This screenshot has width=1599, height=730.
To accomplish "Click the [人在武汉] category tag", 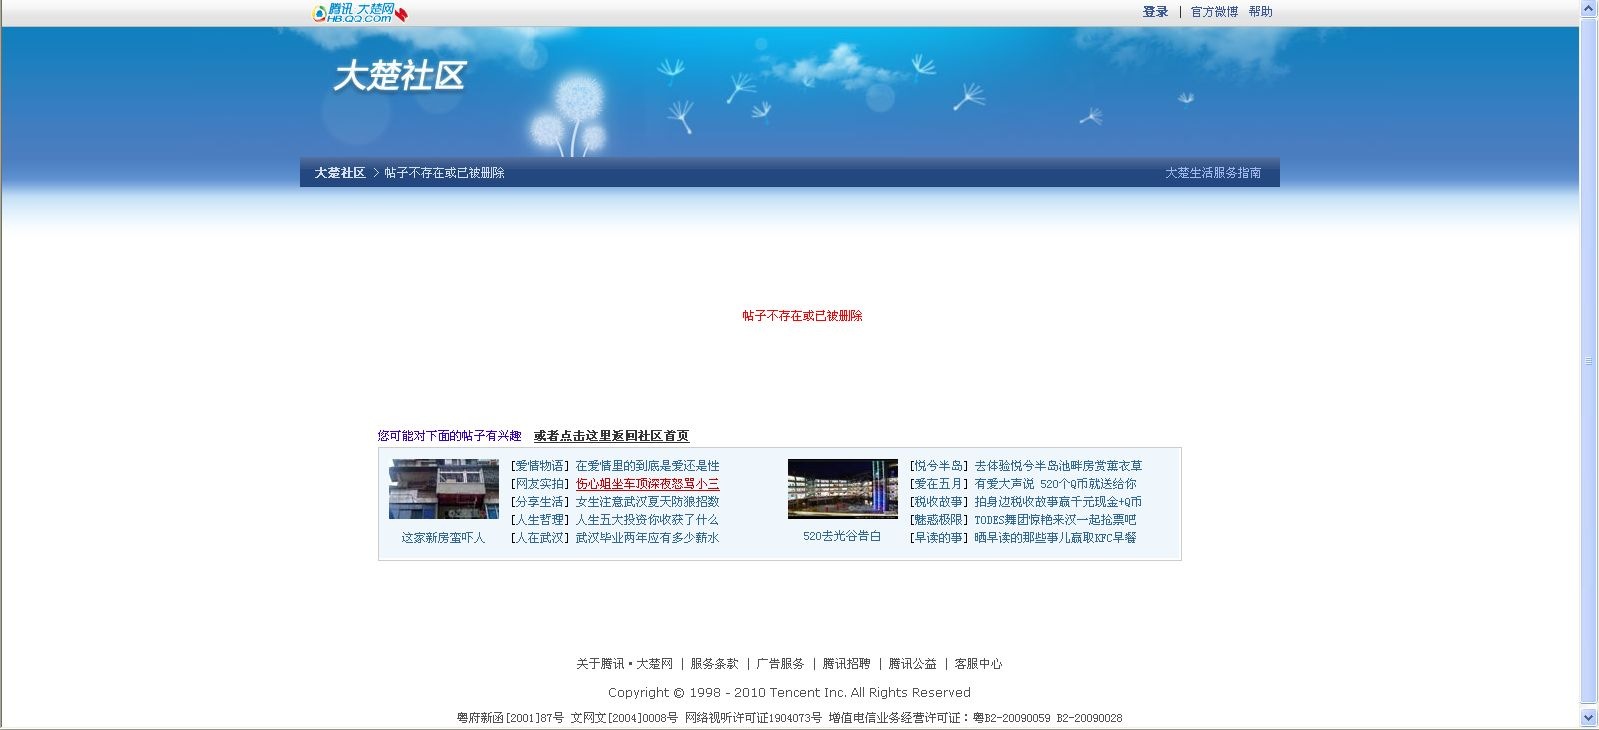I will [540, 538].
